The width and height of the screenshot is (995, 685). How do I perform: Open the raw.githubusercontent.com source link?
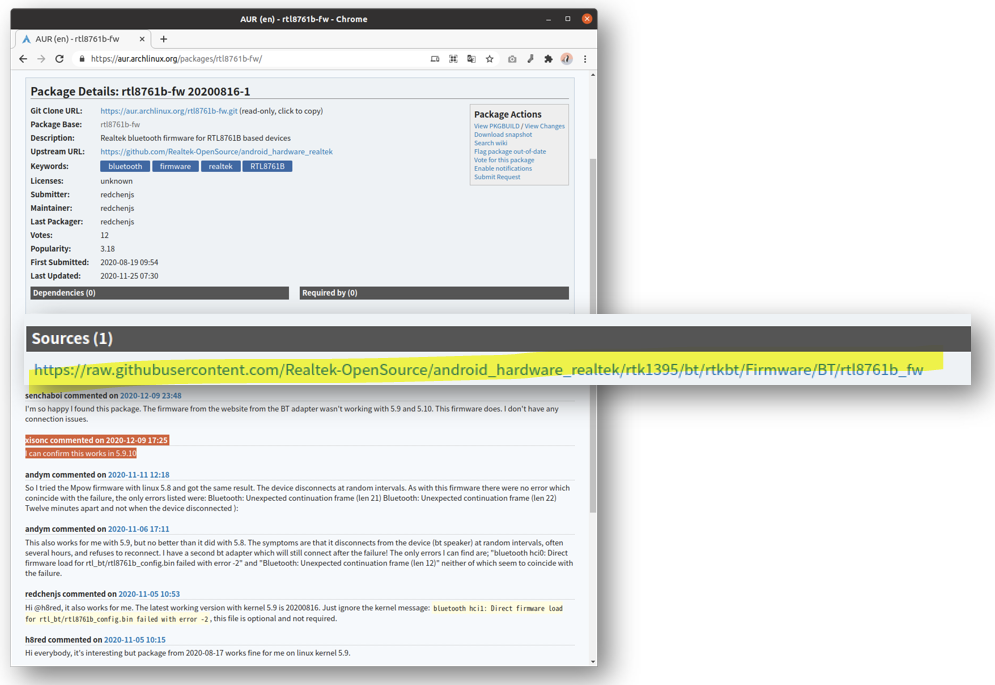click(478, 370)
